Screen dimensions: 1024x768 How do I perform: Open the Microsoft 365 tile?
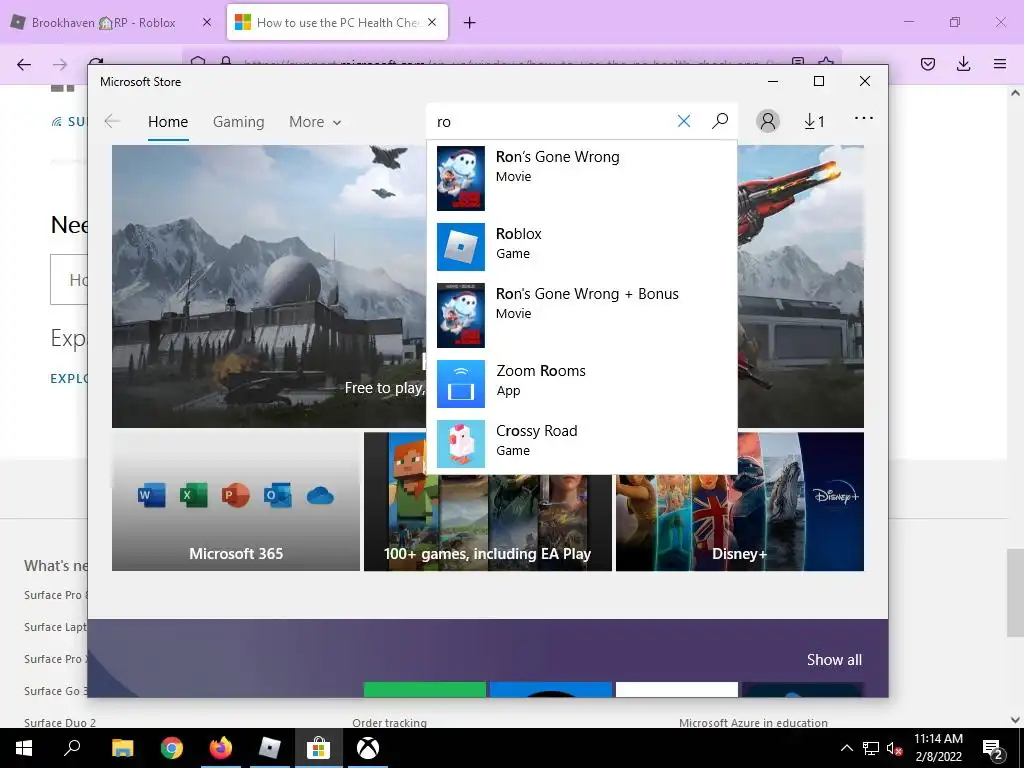point(236,502)
